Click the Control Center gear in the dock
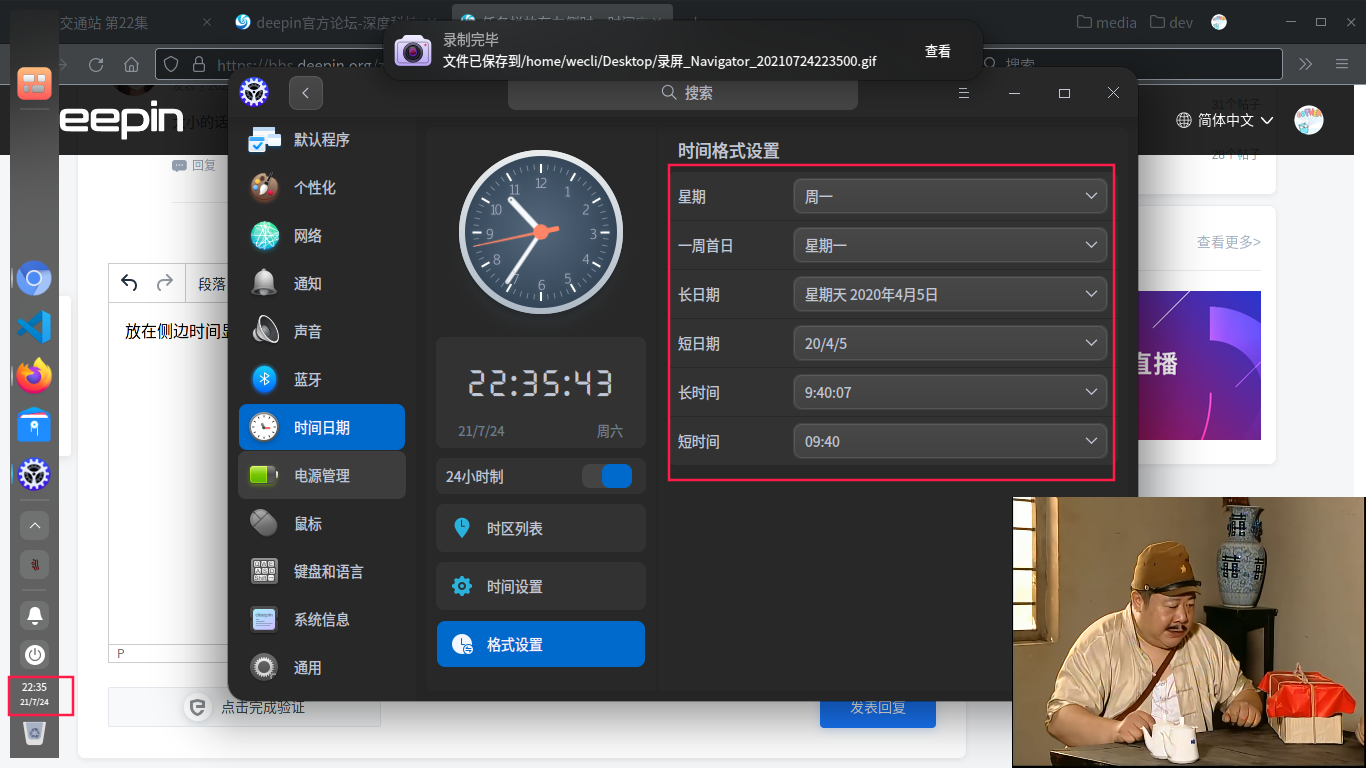Screen dimensions: 1366x768 point(35,474)
